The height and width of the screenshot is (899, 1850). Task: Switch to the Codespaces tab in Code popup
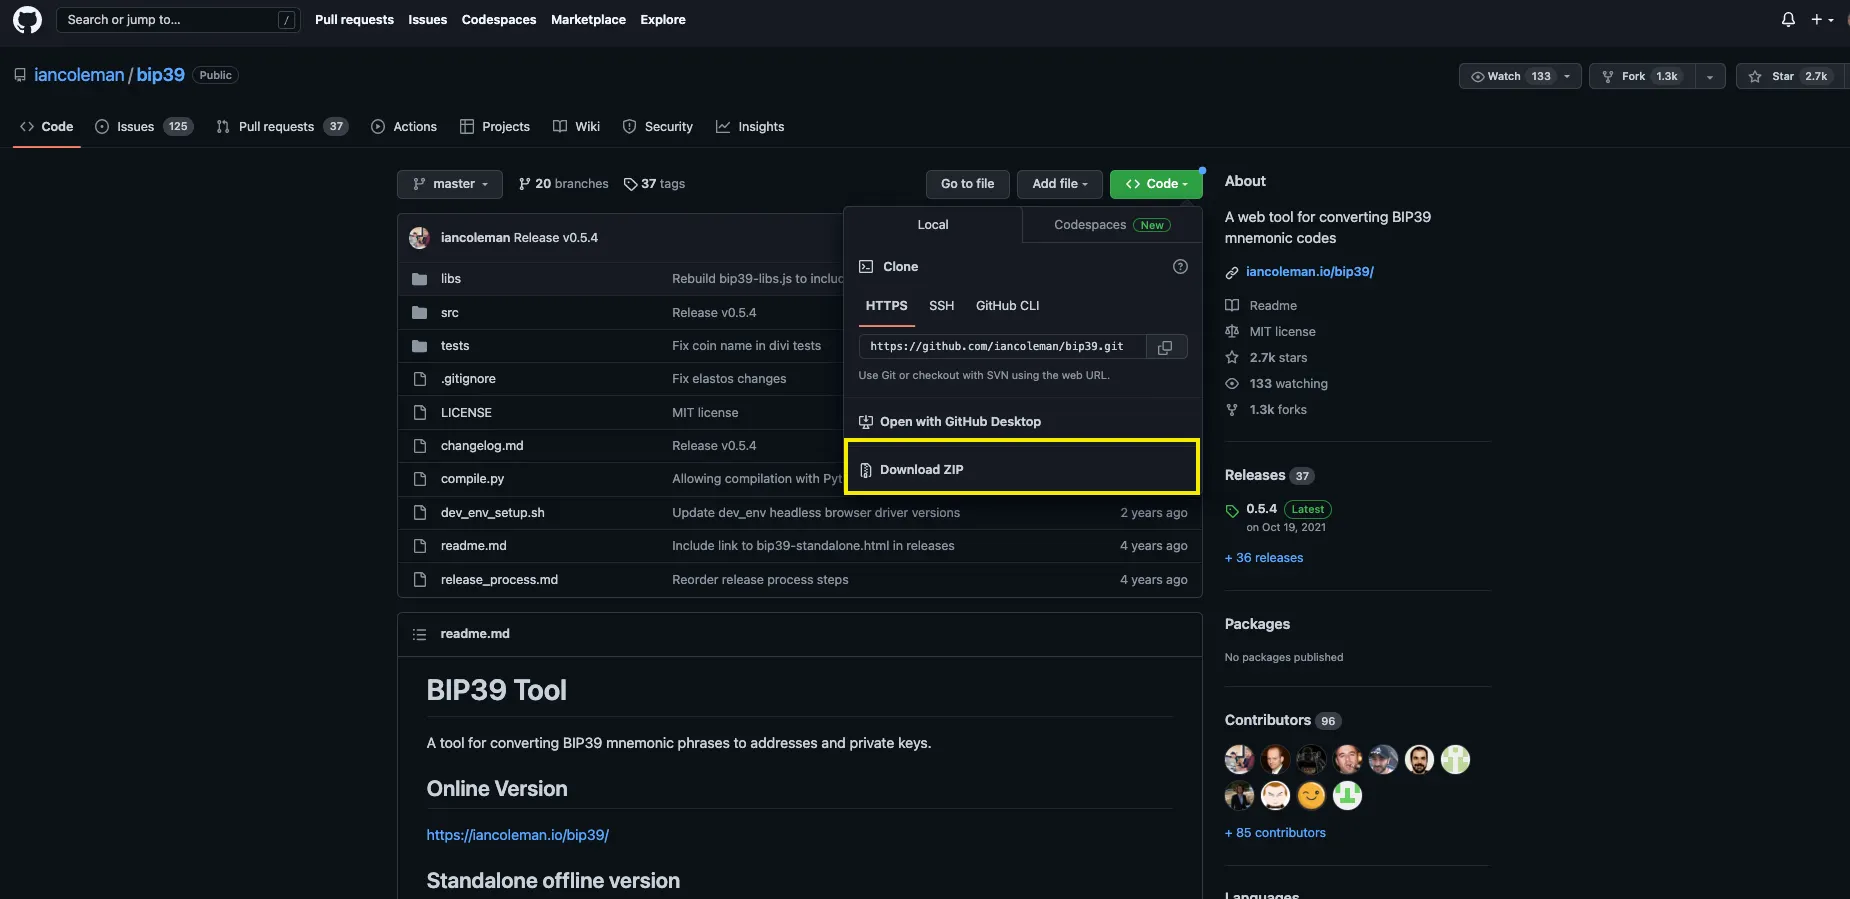coord(1112,225)
